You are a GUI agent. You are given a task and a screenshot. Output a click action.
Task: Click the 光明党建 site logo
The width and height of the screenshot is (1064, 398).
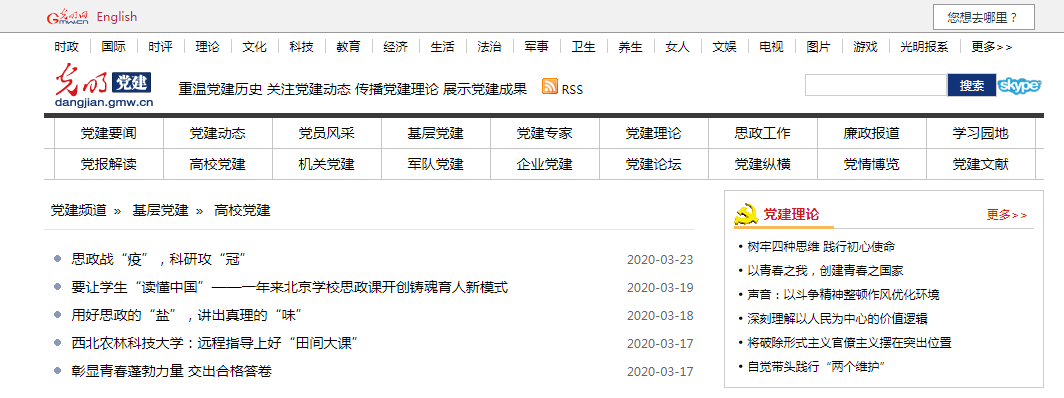tap(104, 86)
